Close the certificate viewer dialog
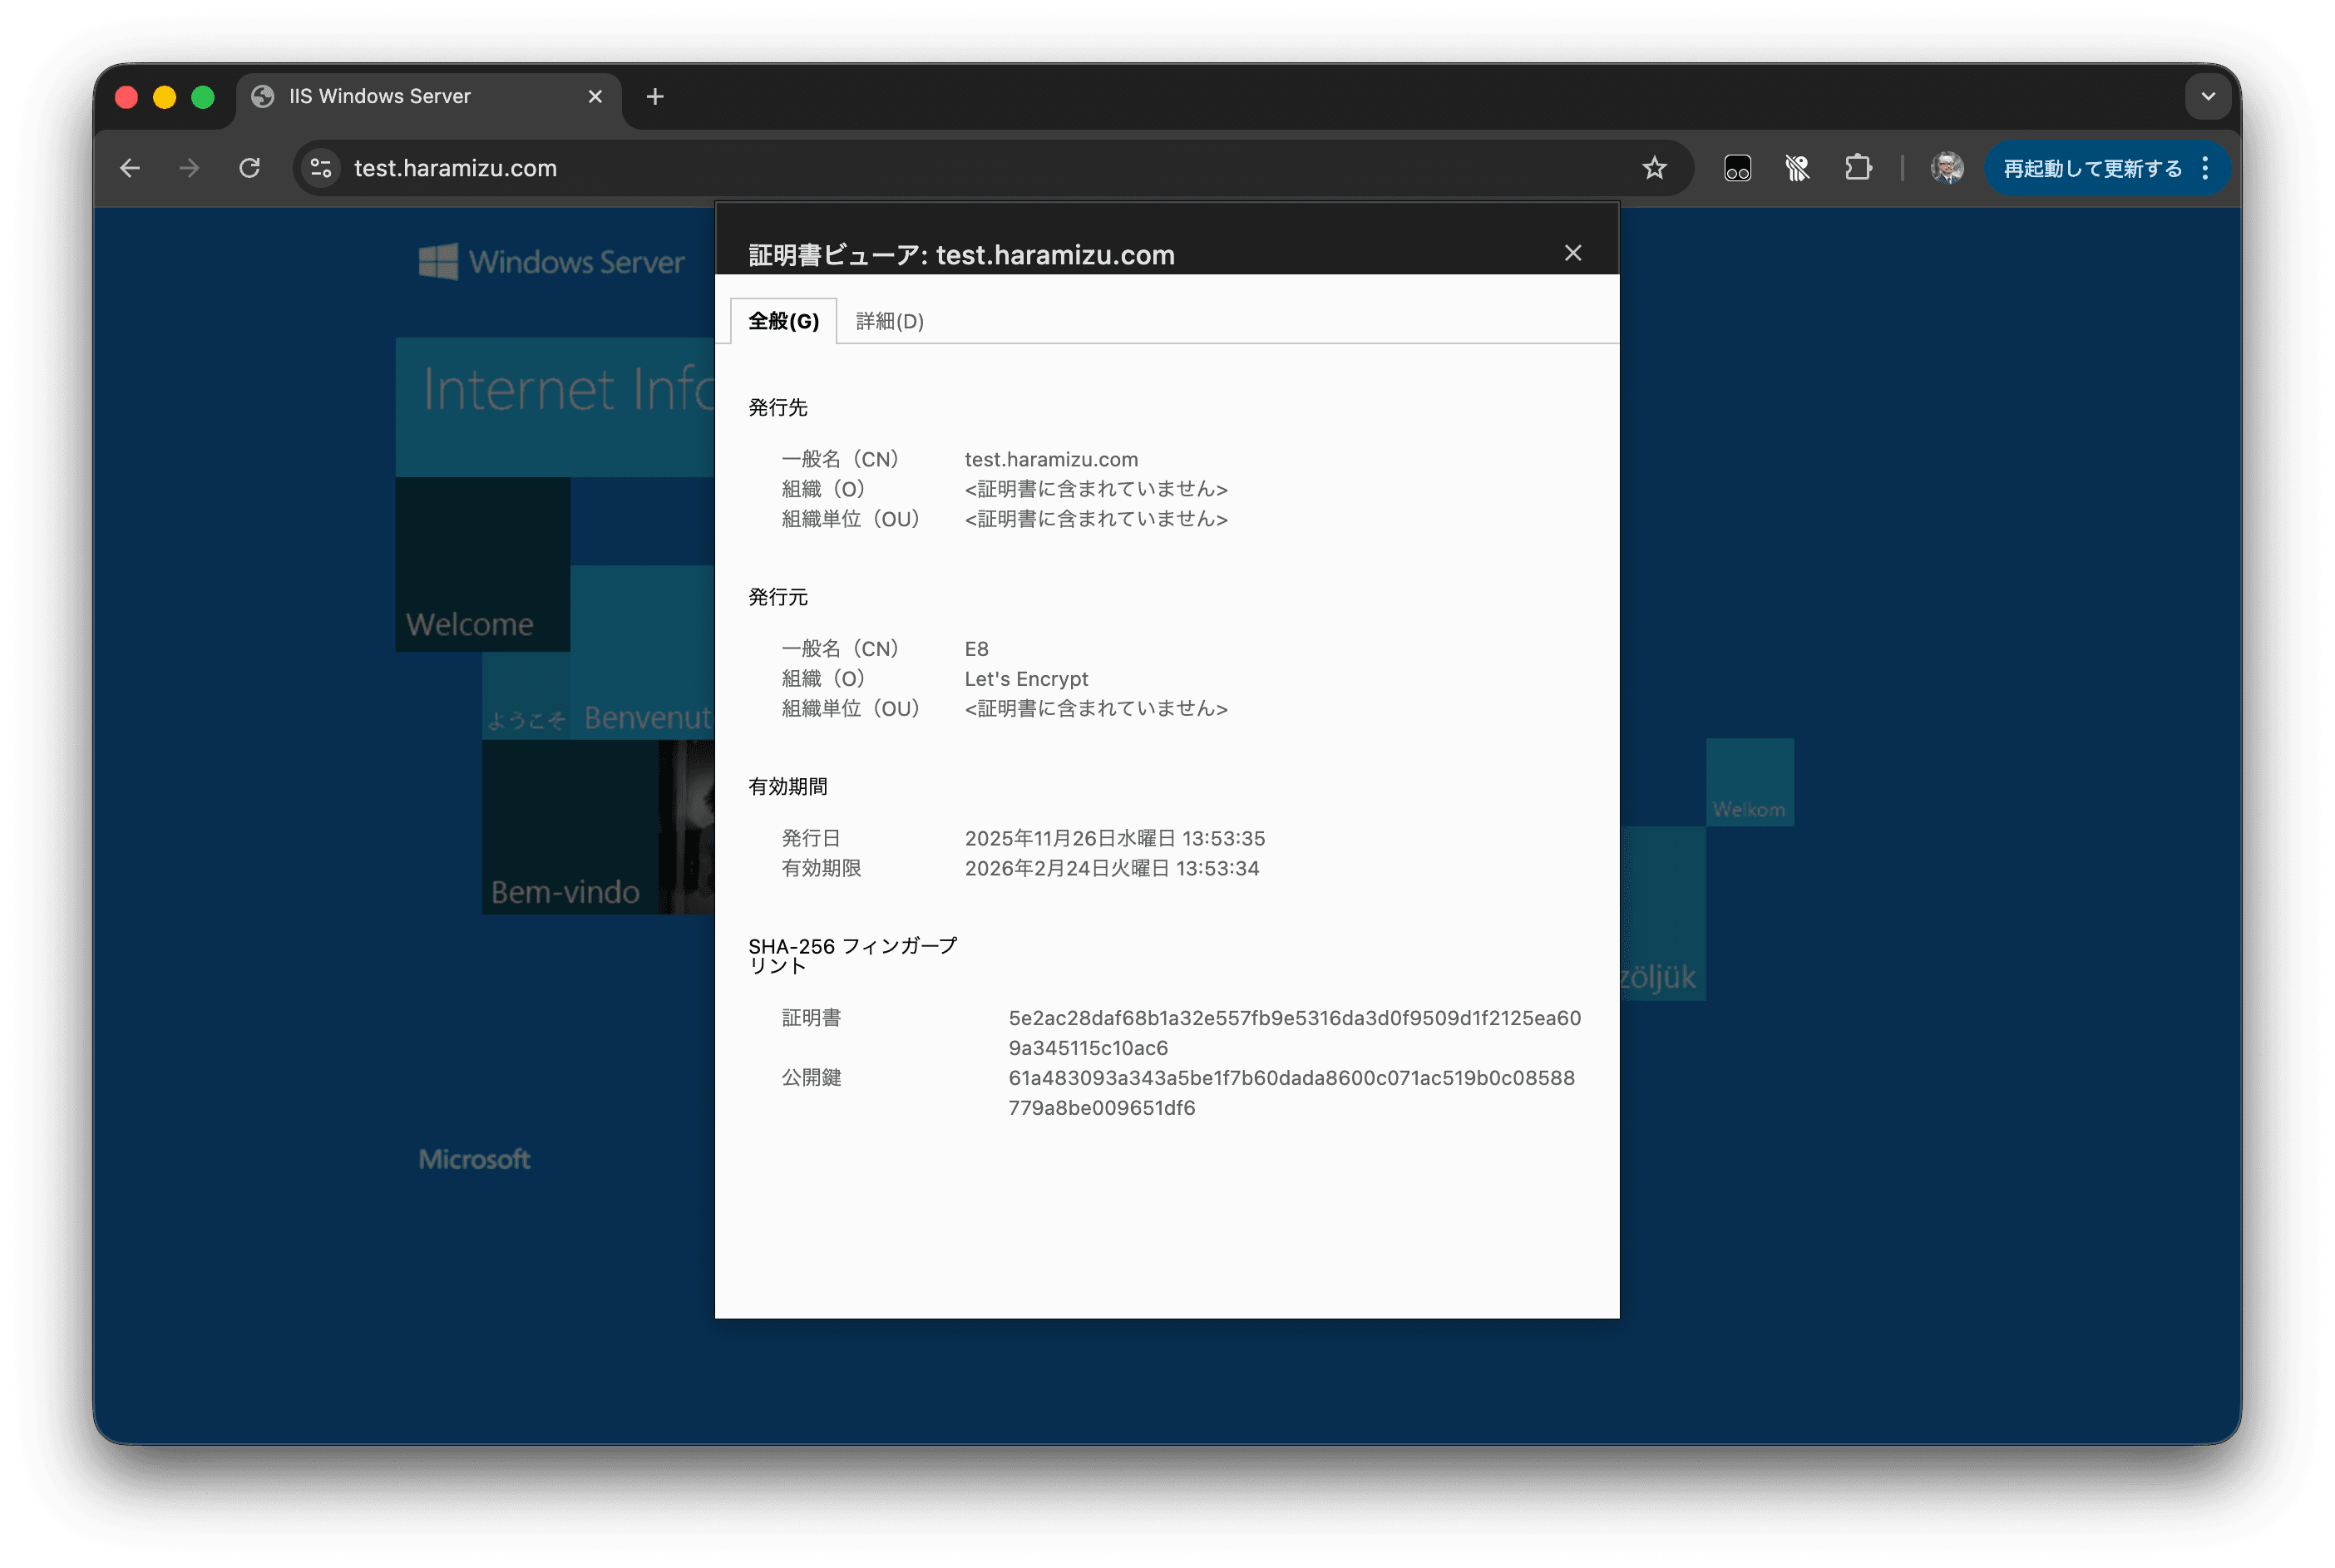 click(x=1572, y=253)
